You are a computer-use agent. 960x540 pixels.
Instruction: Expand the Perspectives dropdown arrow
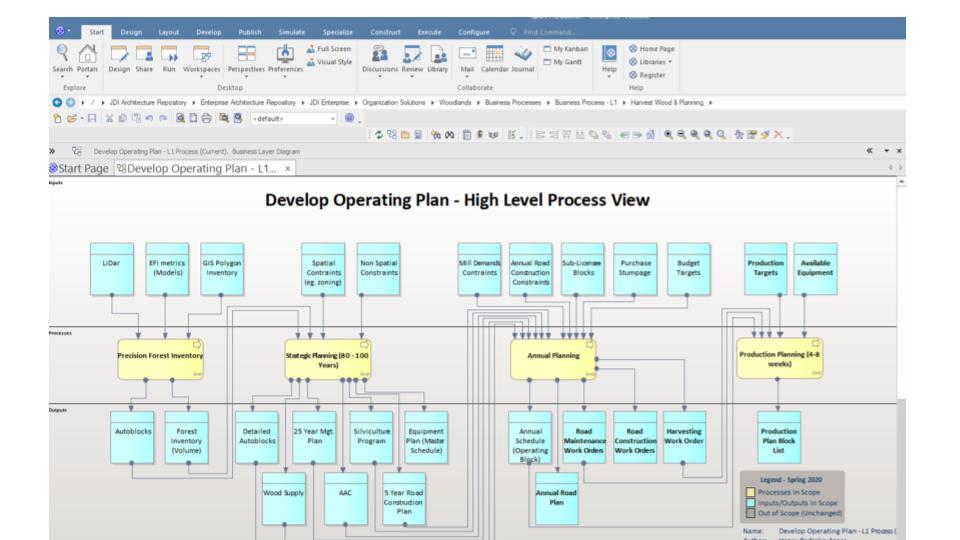click(x=246, y=77)
